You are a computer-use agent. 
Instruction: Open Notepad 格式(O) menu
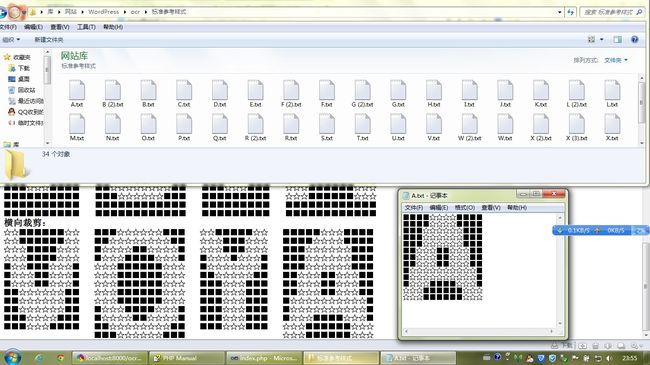(x=465, y=207)
